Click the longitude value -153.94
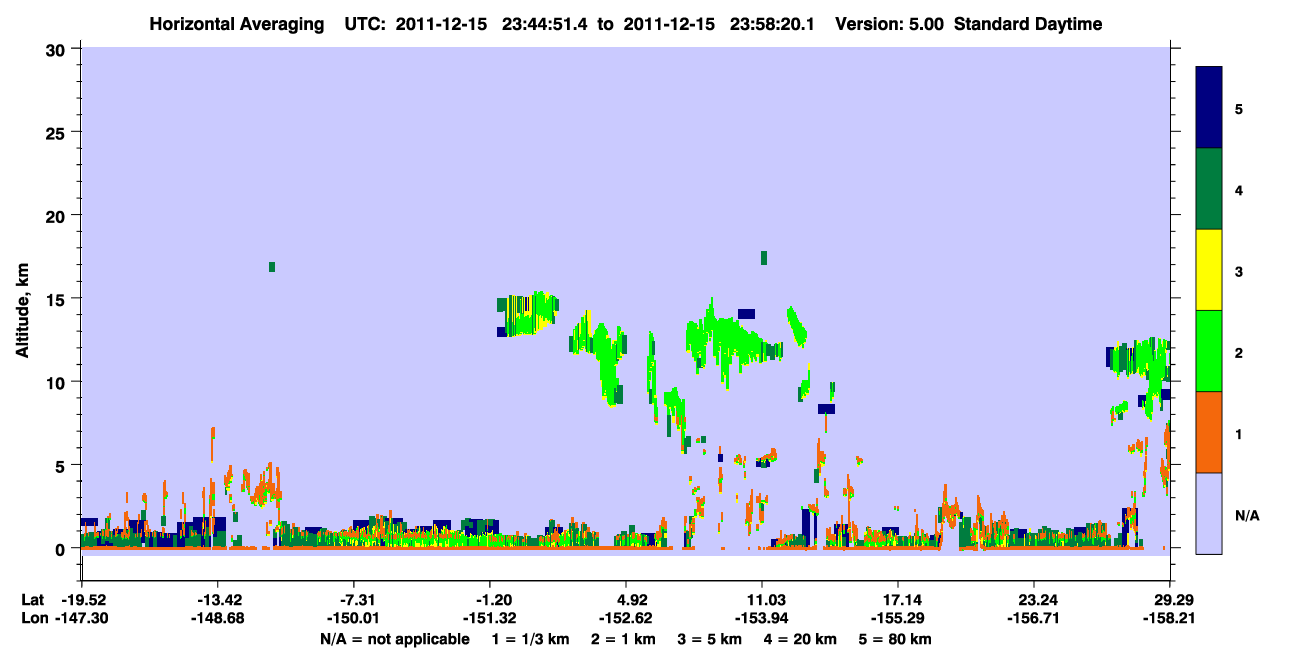 click(x=762, y=619)
